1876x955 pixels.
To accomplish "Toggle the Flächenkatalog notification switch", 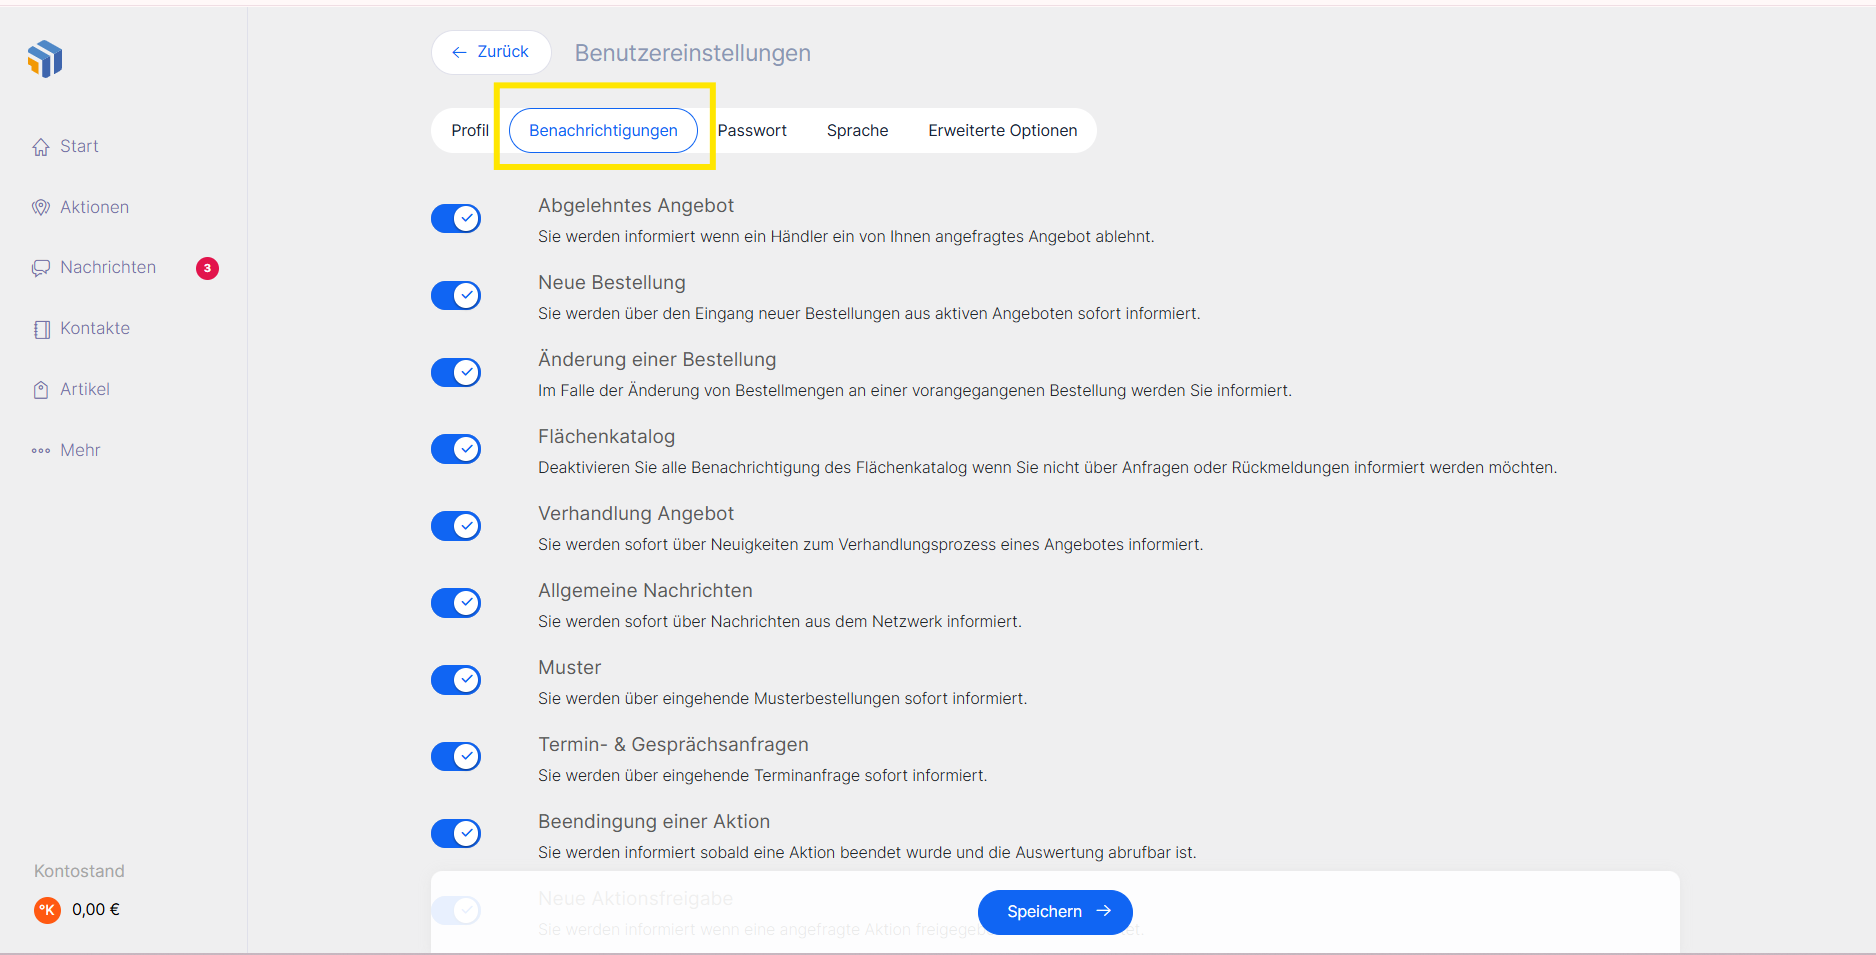I will pyautogui.click(x=456, y=449).
